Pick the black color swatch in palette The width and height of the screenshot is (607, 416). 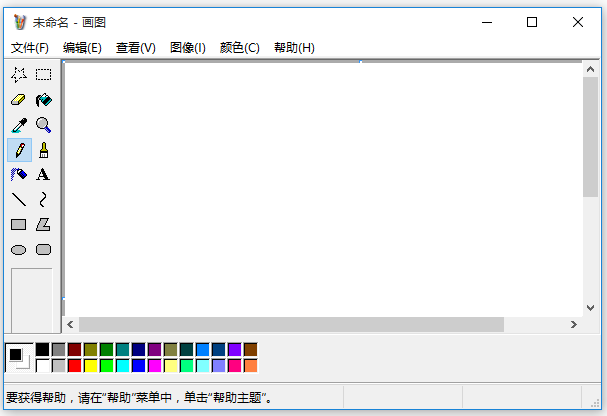point(43,349)
